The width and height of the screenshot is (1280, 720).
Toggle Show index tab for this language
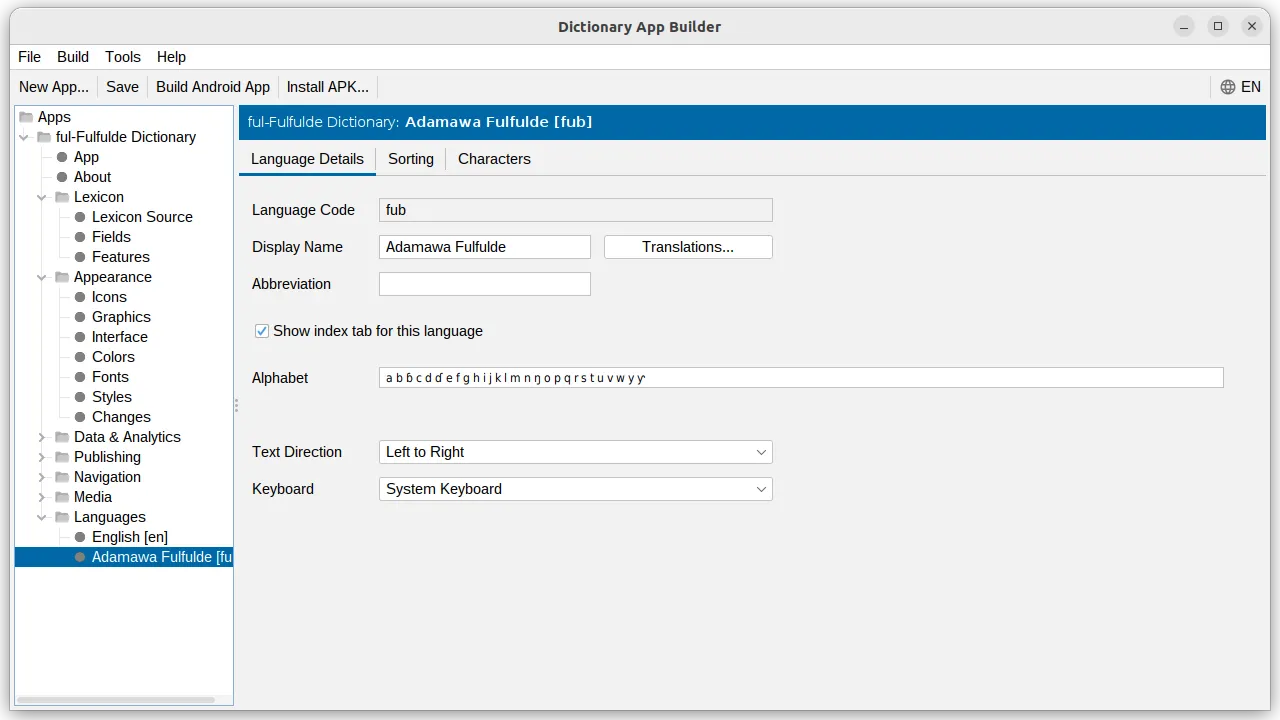(x=262, y=331)
